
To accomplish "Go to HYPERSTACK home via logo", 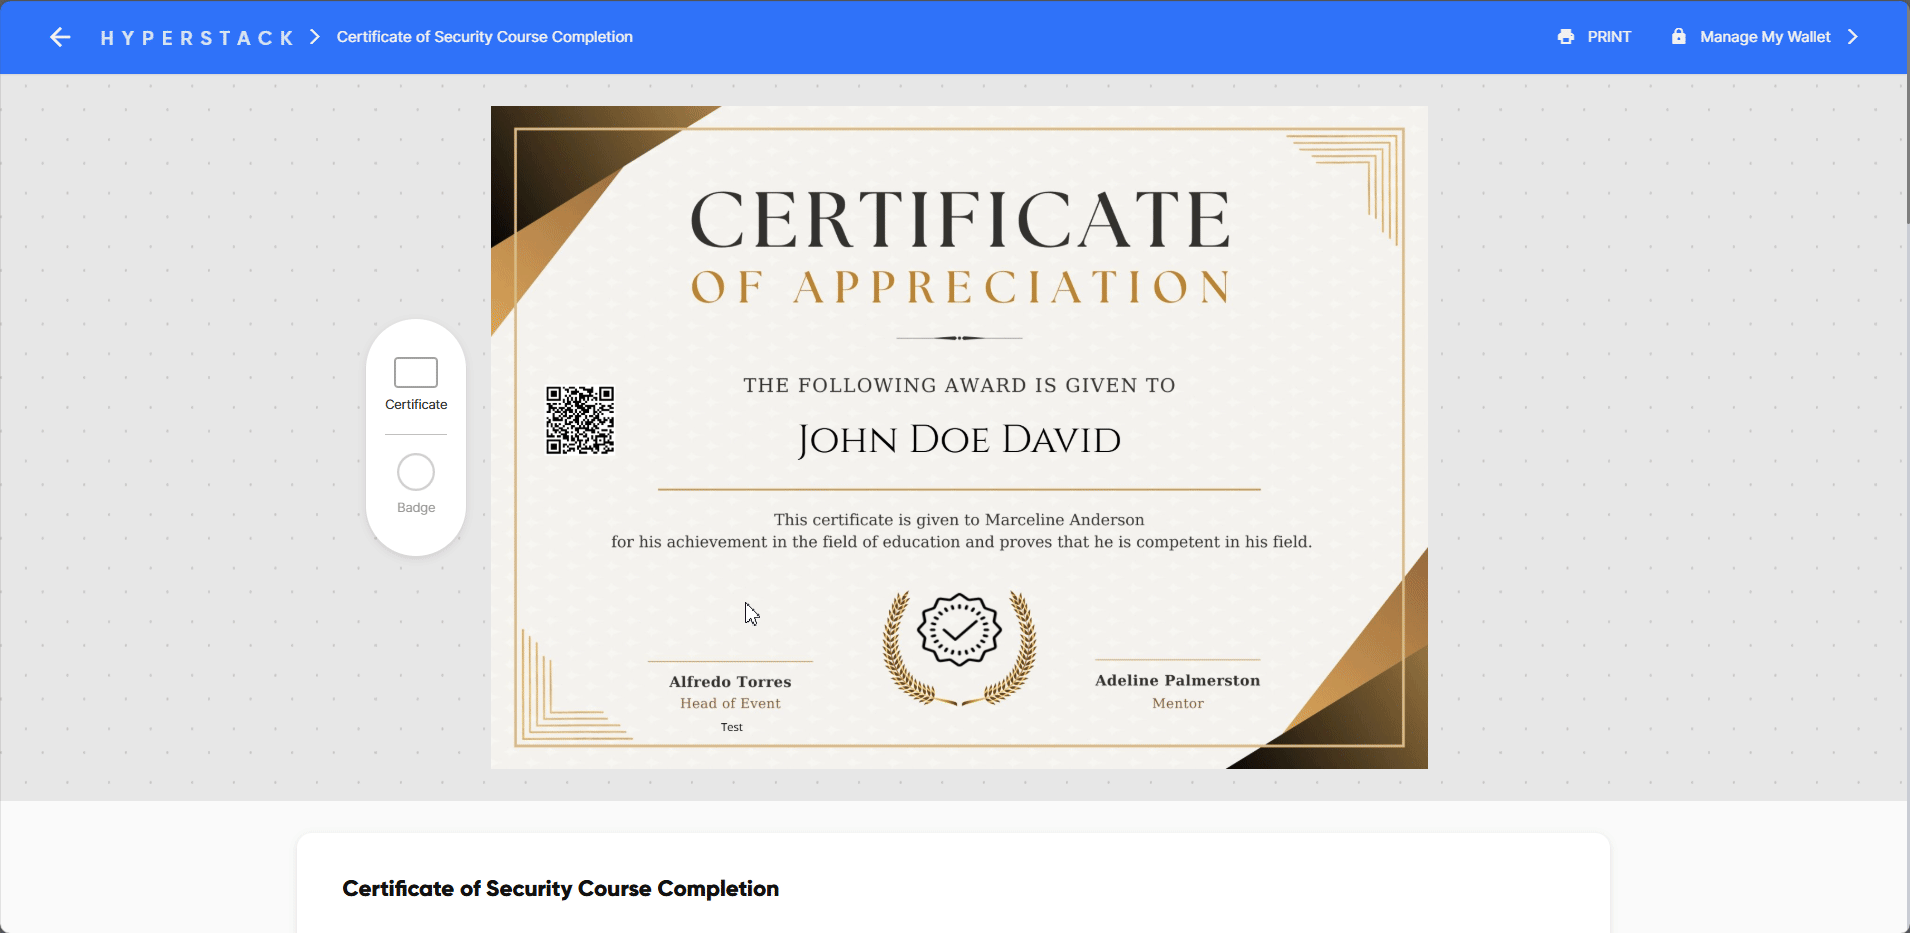I will click(197, 38).
